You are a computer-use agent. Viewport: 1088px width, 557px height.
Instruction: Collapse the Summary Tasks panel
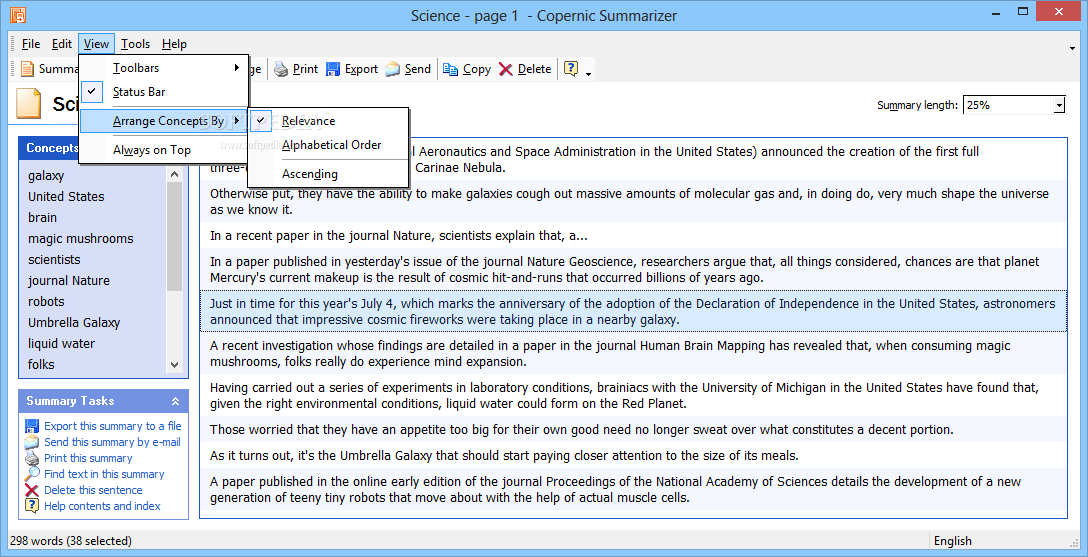[176, 401]
